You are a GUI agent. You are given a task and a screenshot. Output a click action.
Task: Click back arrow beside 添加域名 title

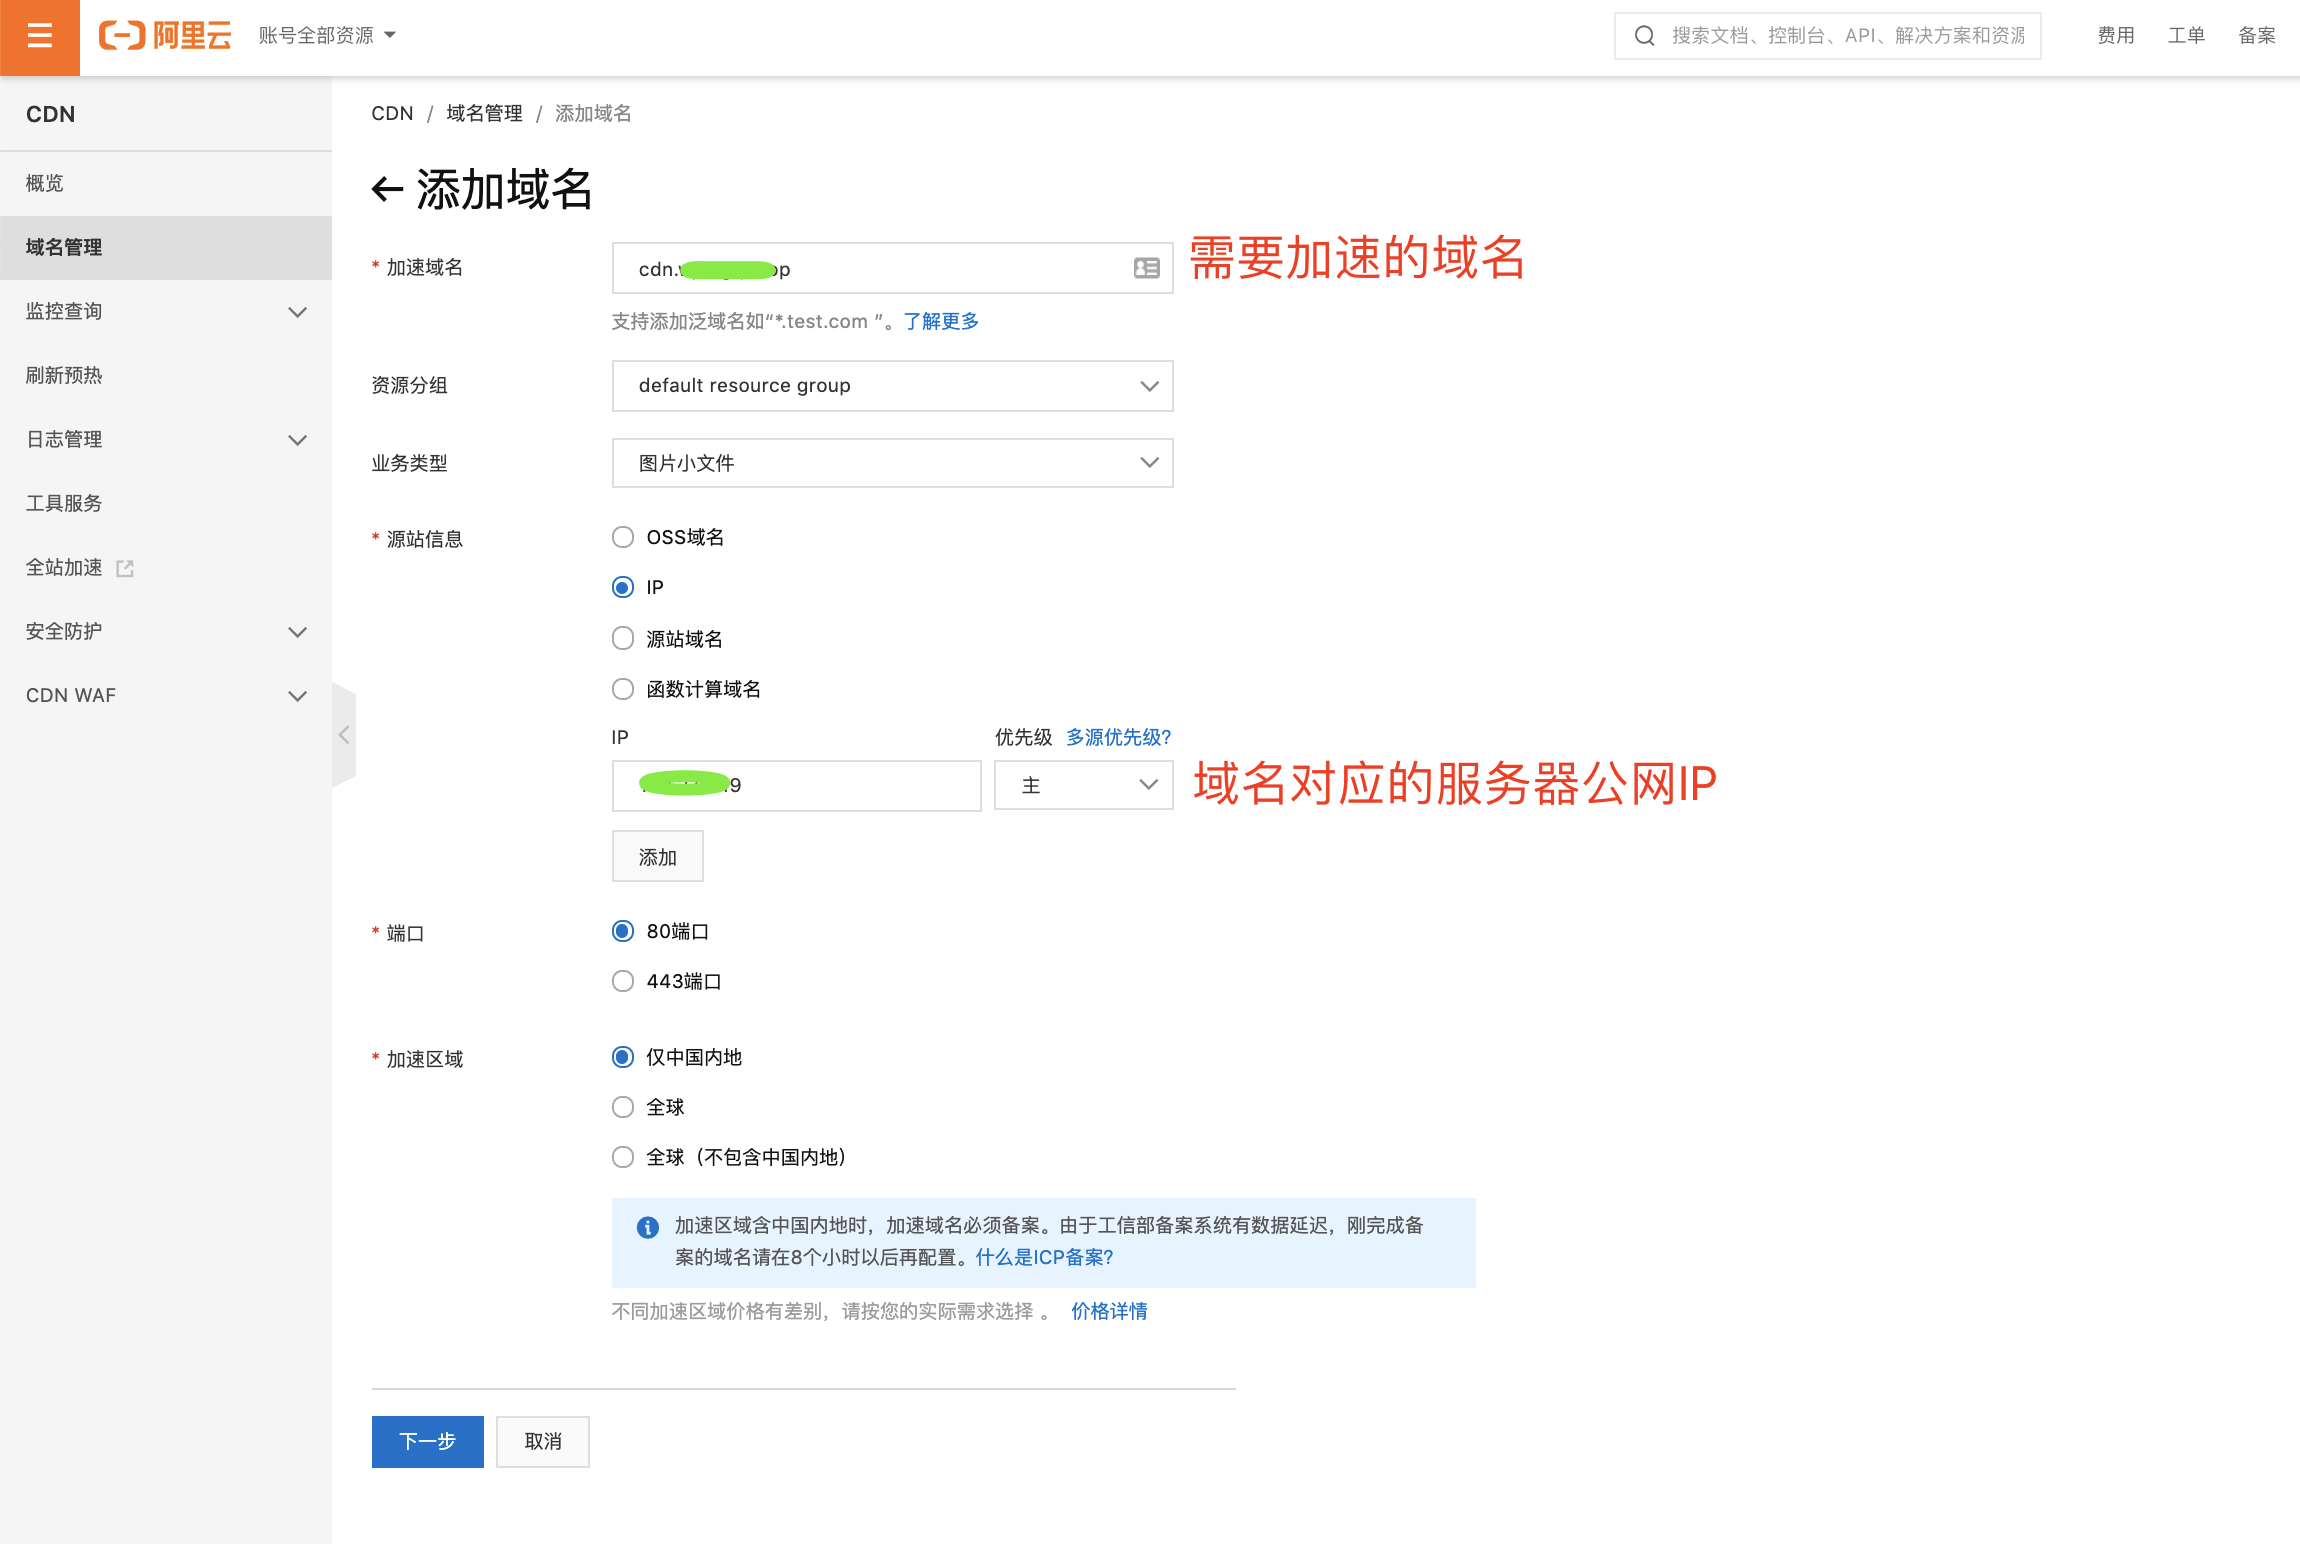387,189
